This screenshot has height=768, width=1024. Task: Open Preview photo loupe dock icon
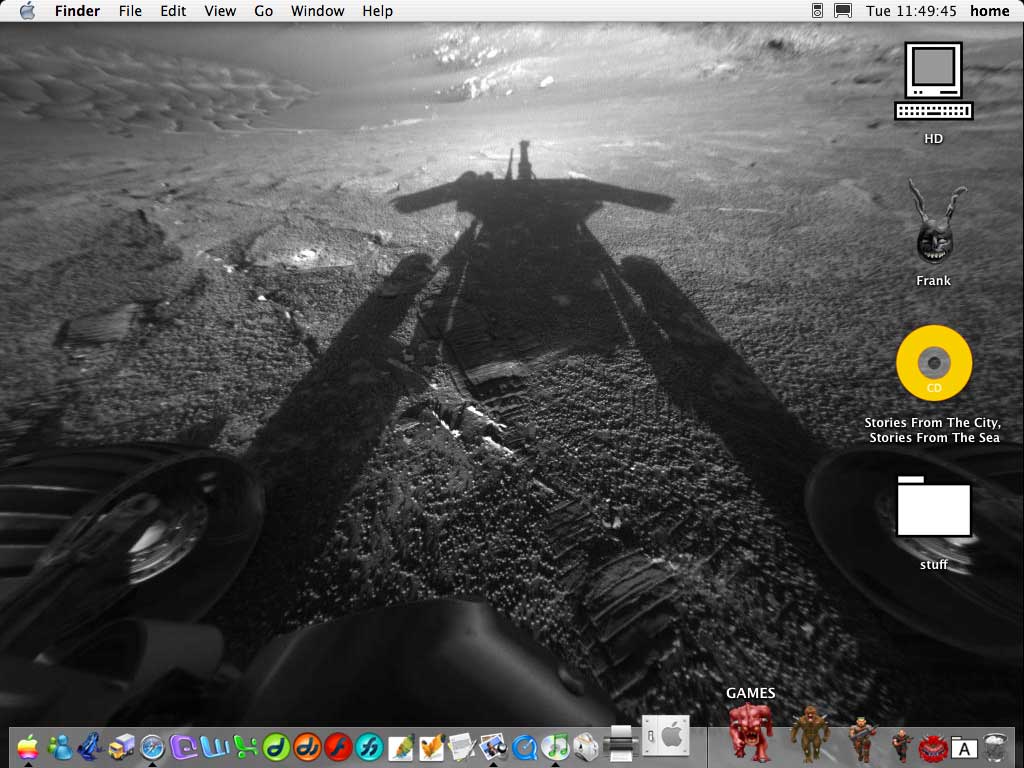click(x=493, y=747)
